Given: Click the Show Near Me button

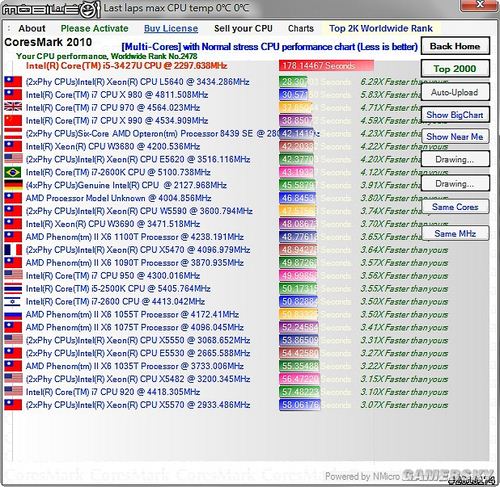Looking at the screenshot, I should (455, 137).
